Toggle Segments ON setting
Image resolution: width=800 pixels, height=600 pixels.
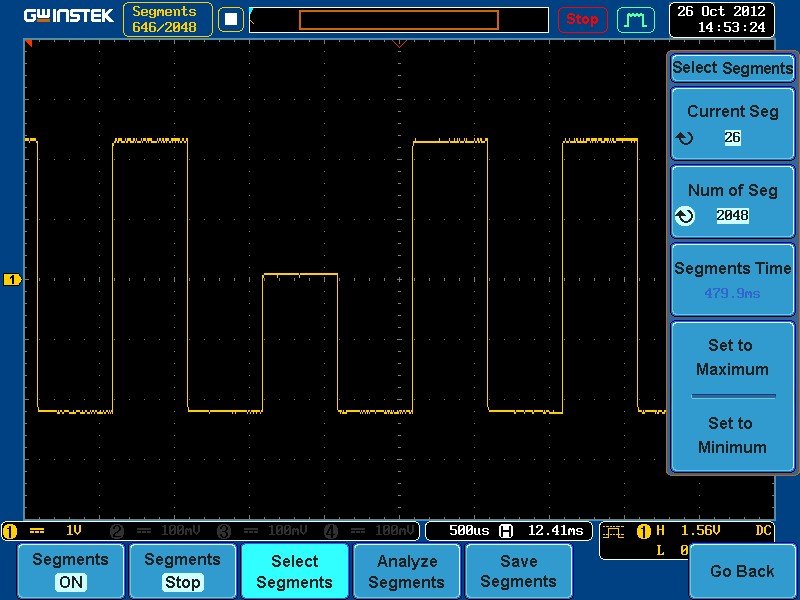(x=70, y=571)
